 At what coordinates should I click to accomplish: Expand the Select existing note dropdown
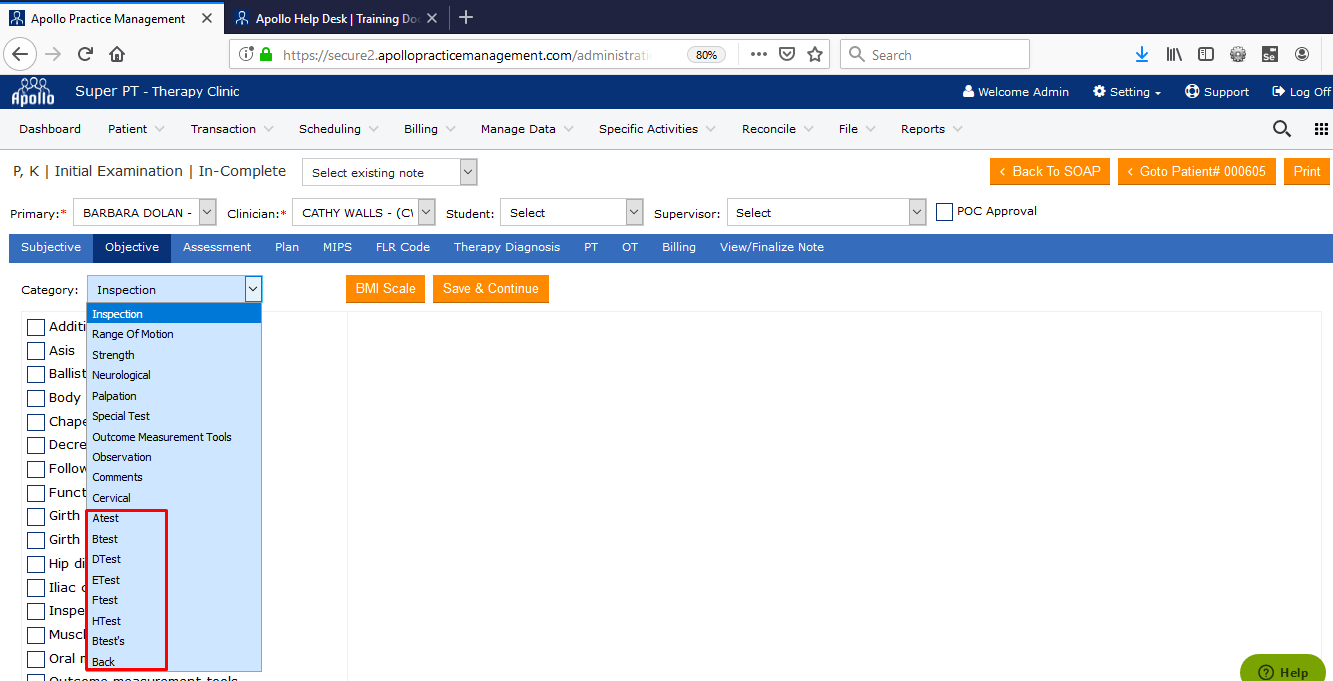389,172
